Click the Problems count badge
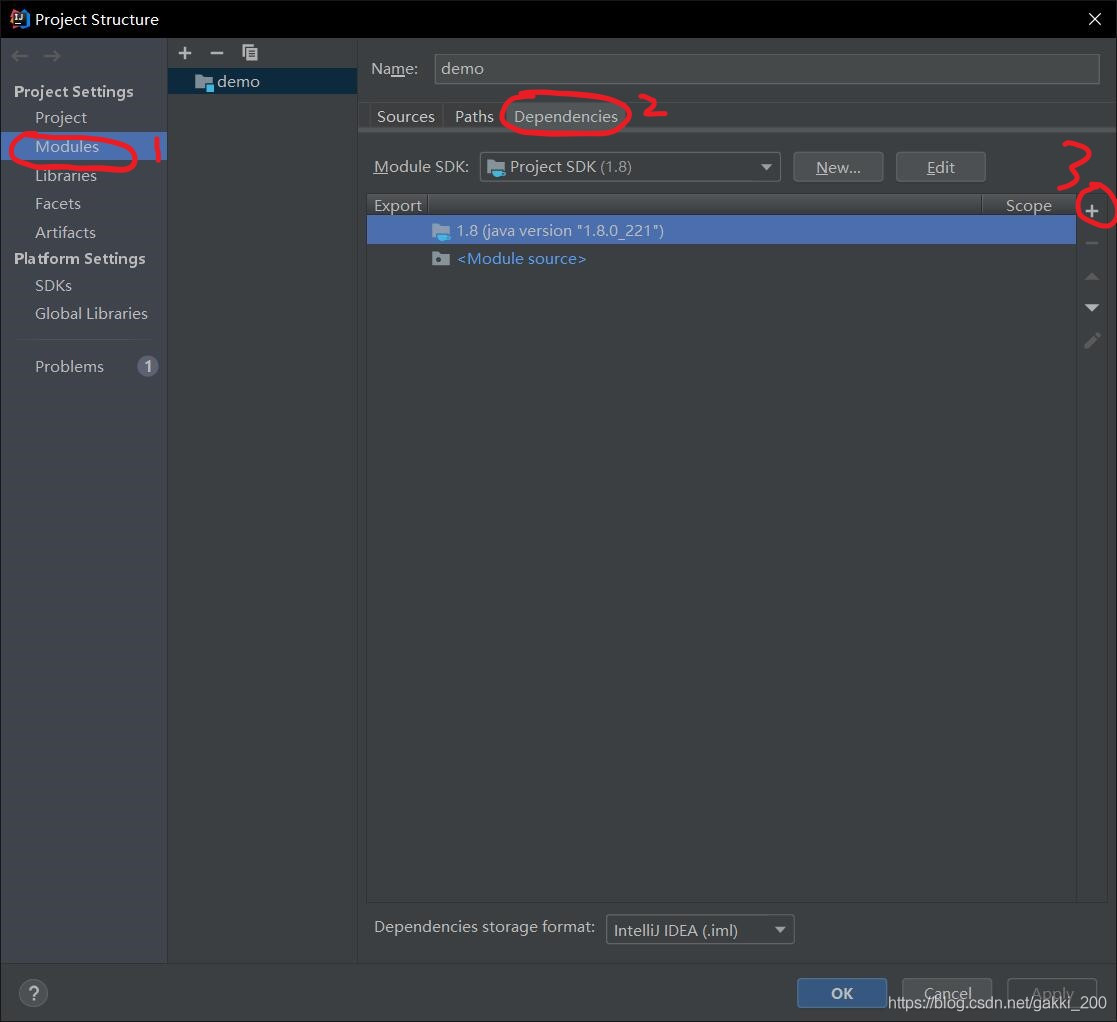The height and width of the screenshot is (1022, 1117). tap(147, 366)
